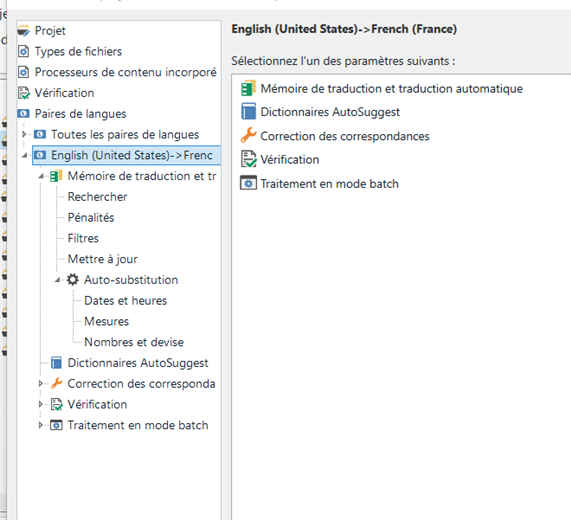Click the Types de fichiers icon

[x=24, y=52]
